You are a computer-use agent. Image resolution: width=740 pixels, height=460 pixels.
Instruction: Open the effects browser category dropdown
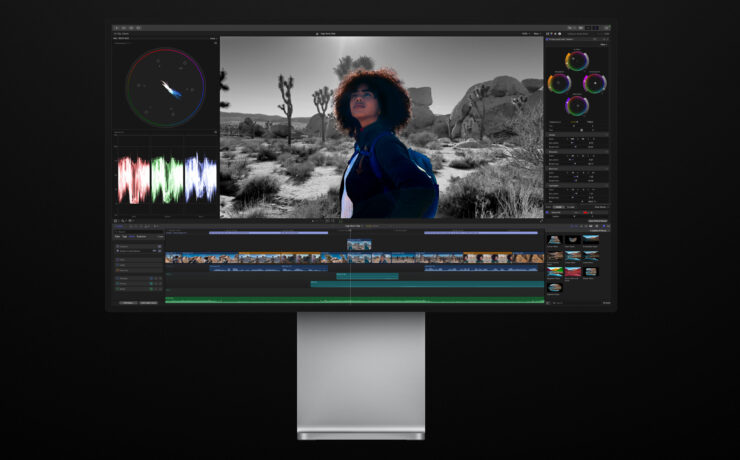[x=598, y=231]
